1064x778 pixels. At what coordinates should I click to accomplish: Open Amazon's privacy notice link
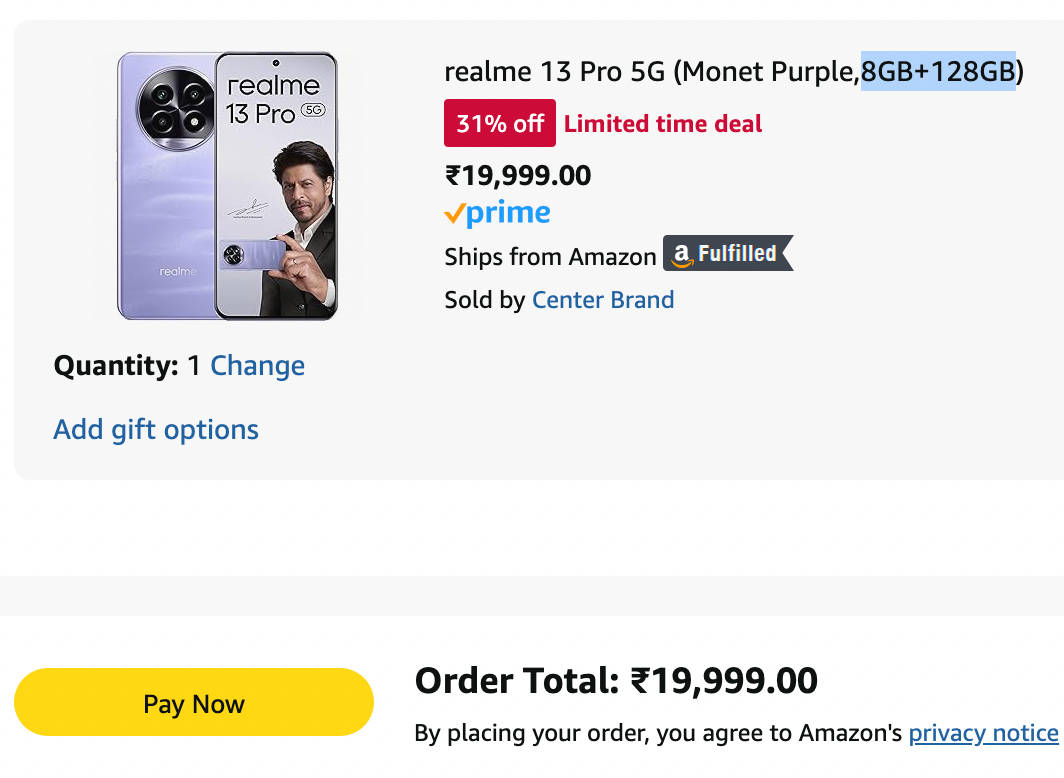(x=983, y=733)
